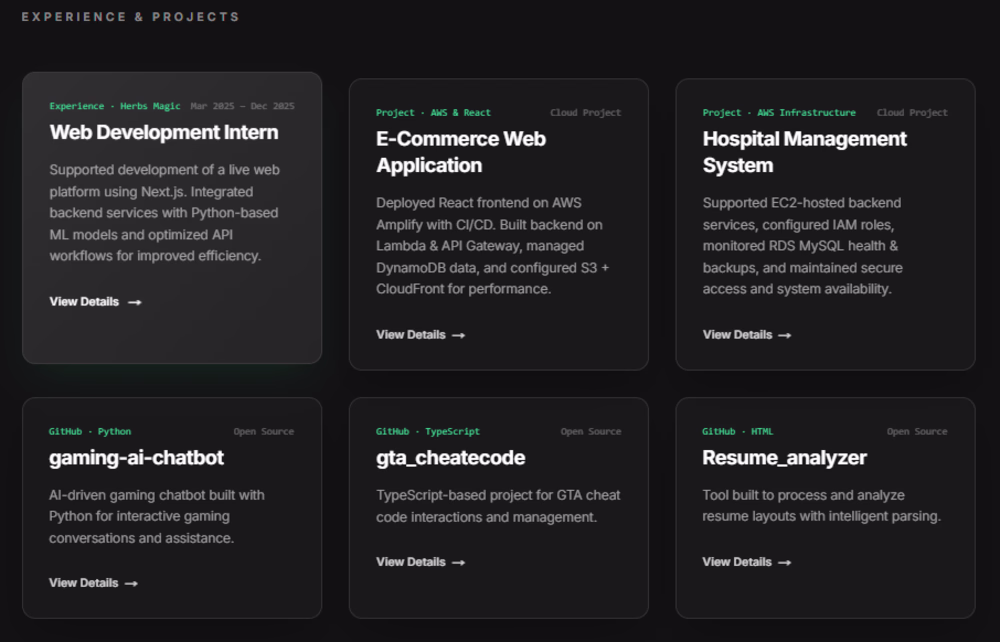This screenshot has height=642, width=1000.
Task: Open View Details for E-Commerce Web Application
Action: (x=411, y=335)
